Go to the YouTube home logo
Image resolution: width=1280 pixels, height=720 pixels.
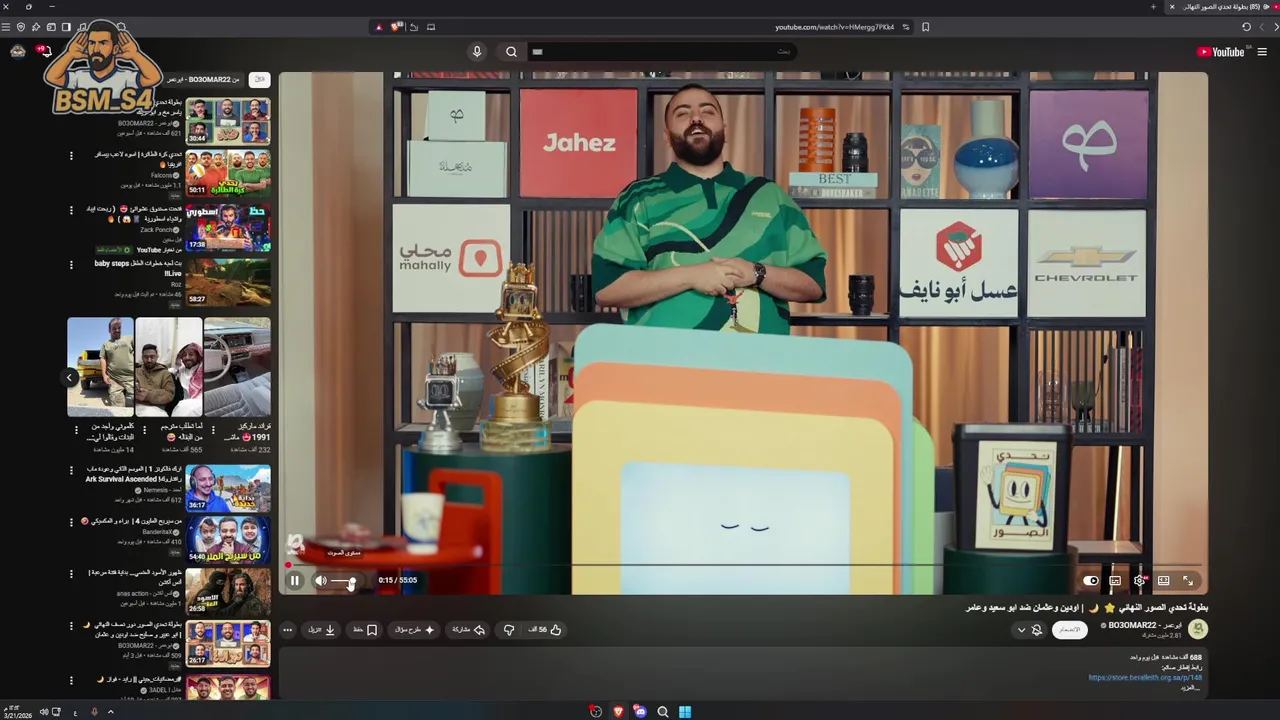pos(1221,52)
